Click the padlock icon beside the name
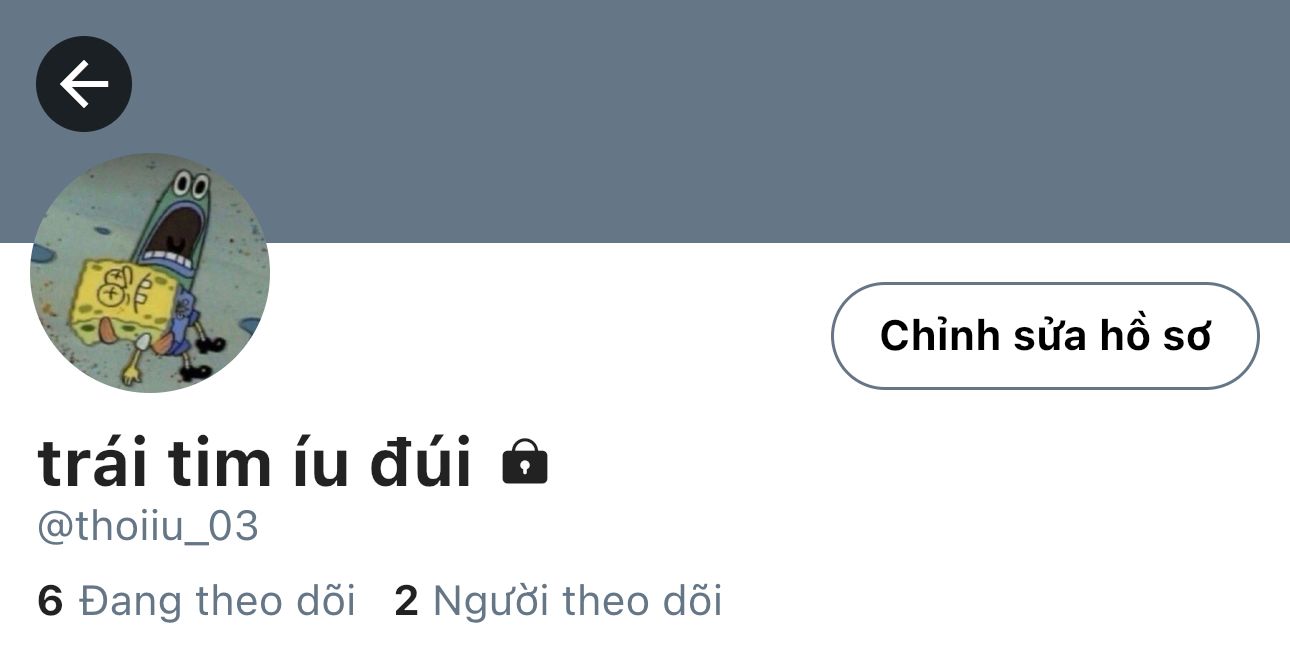 [525, 462]
